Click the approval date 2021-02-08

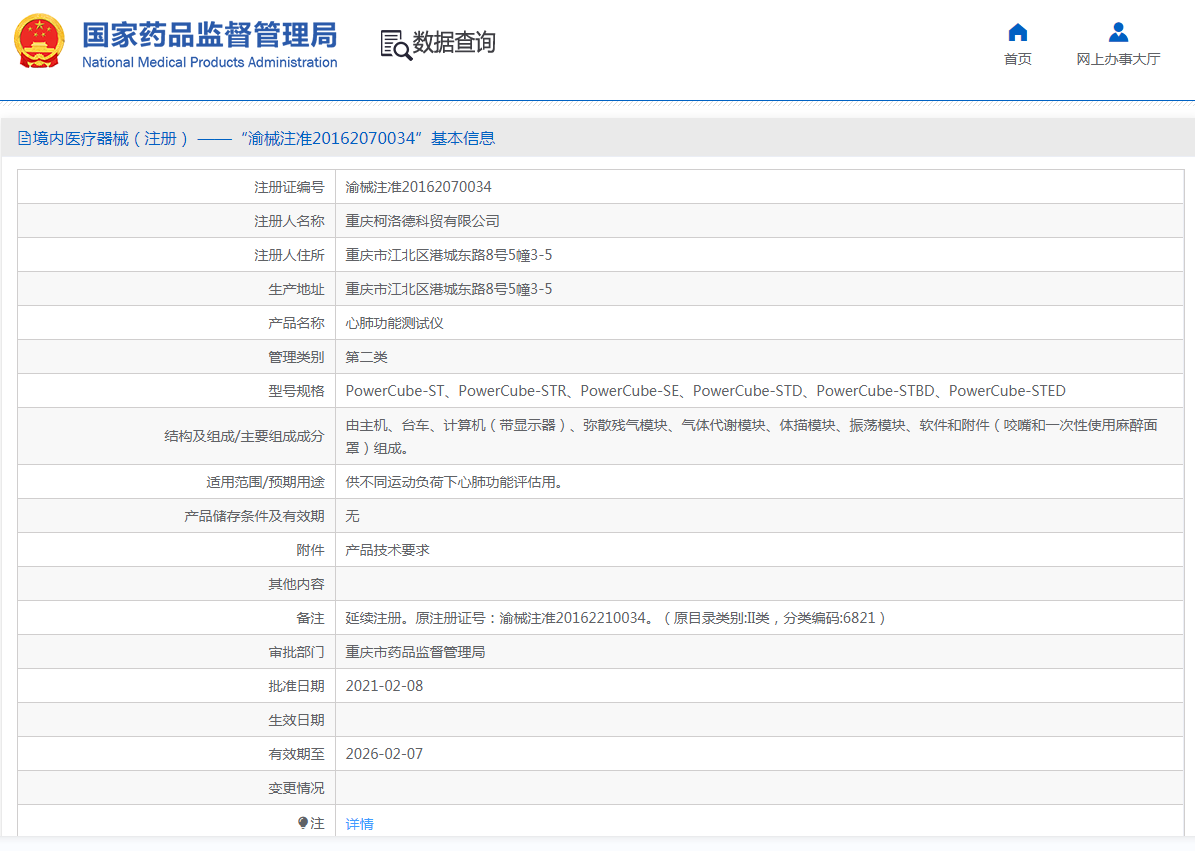384,686
